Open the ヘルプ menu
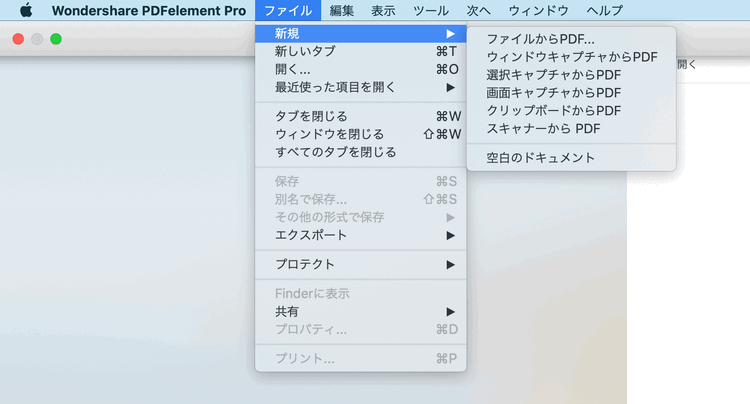Viewport: 750px width, 404px height. [605, 11]
